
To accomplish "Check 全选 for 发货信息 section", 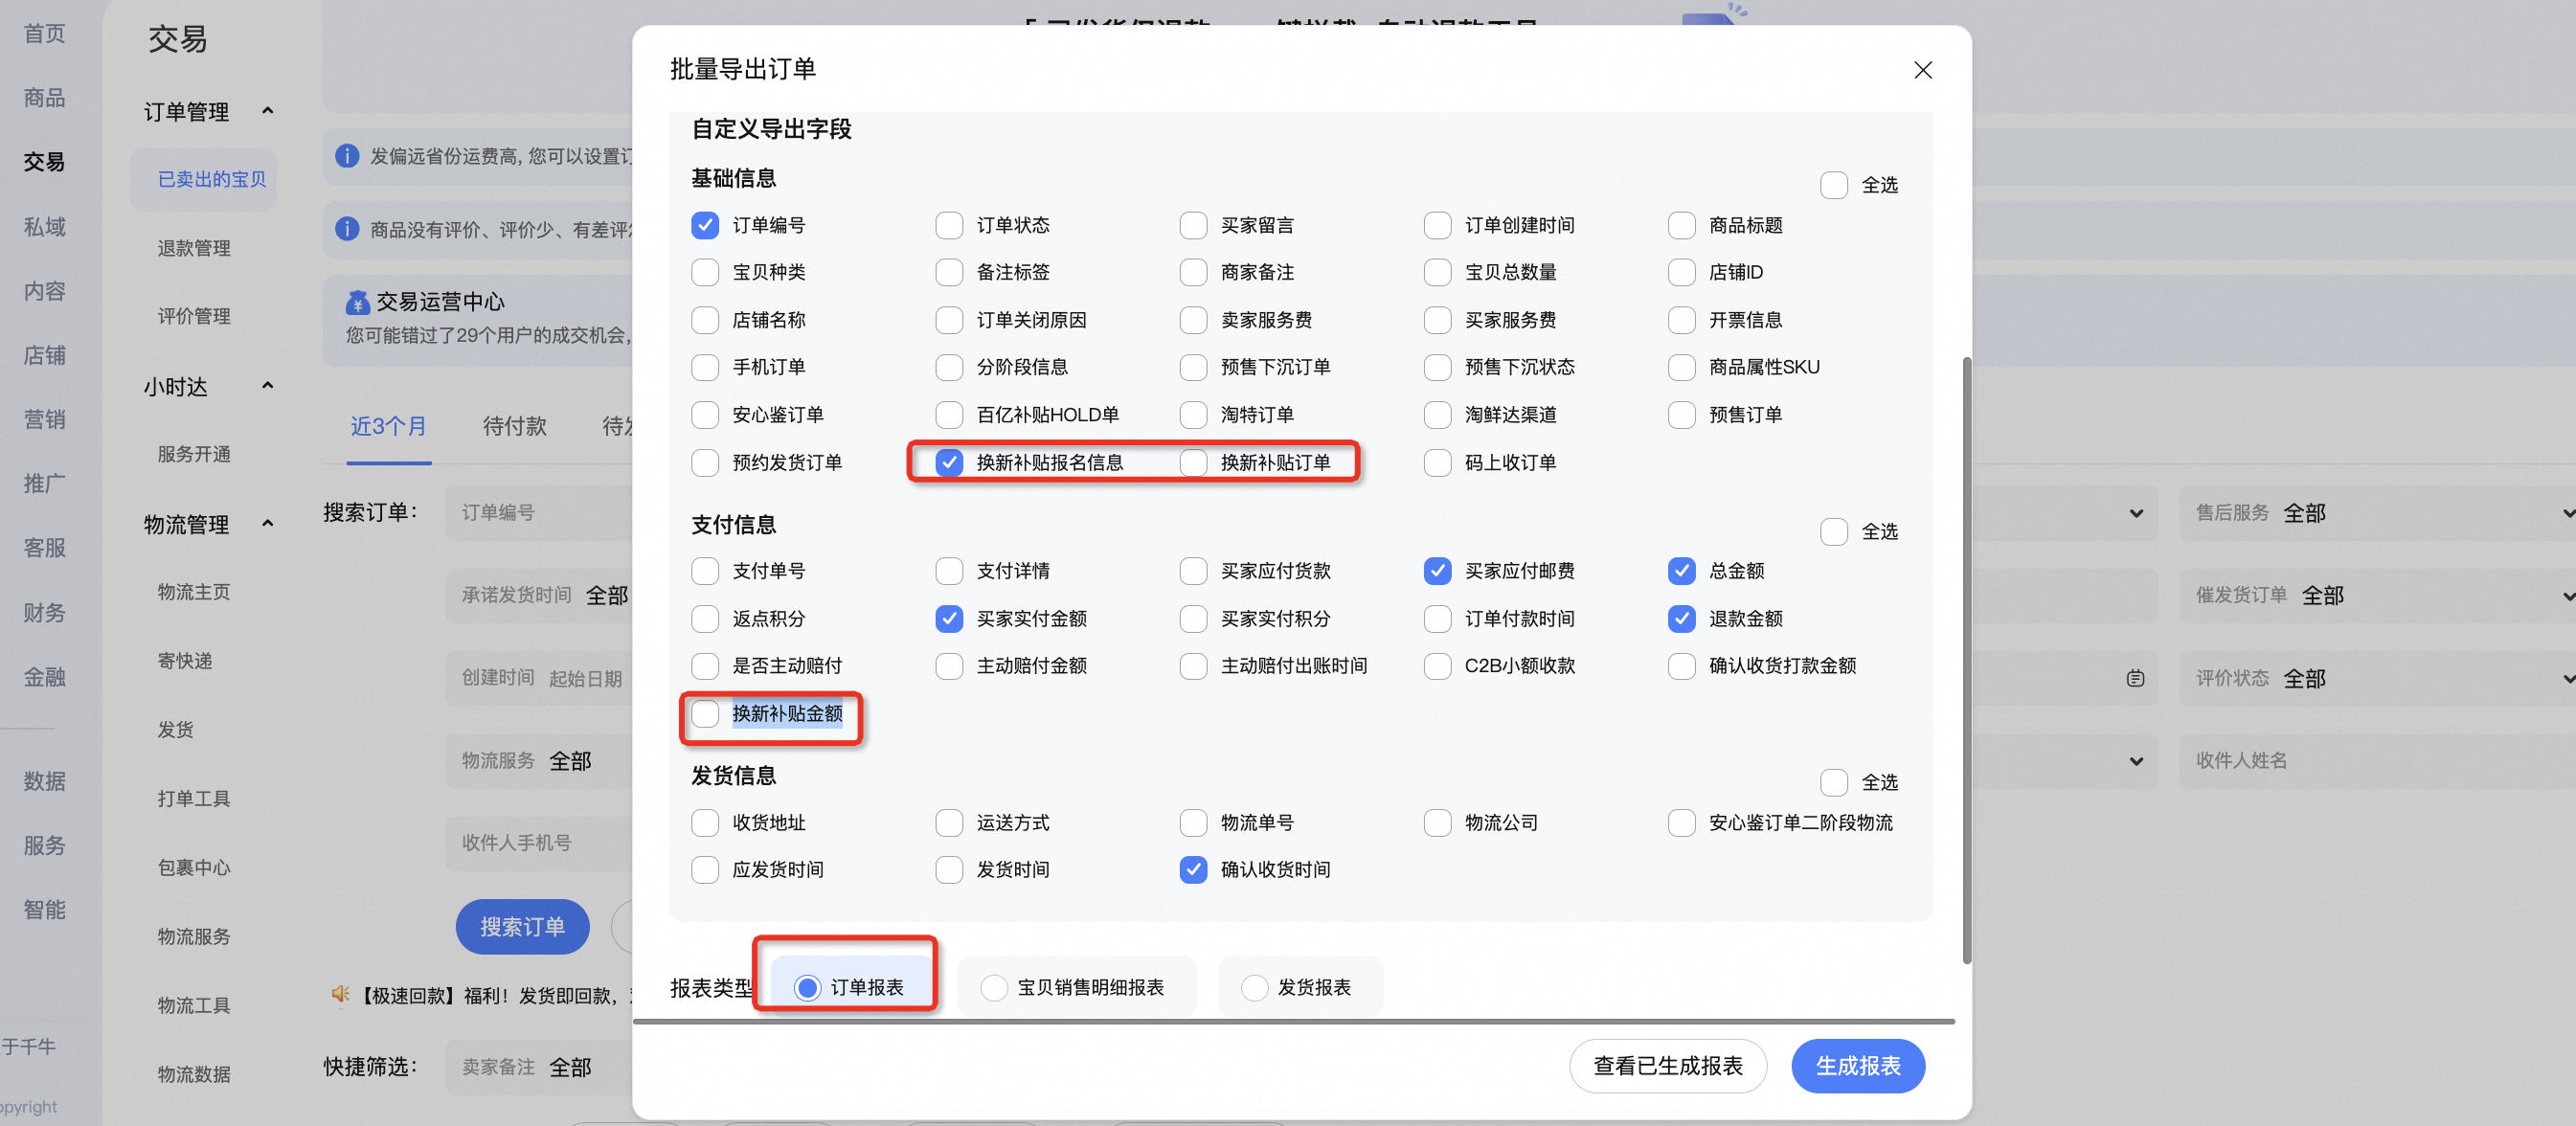I will click(1833, 782).
